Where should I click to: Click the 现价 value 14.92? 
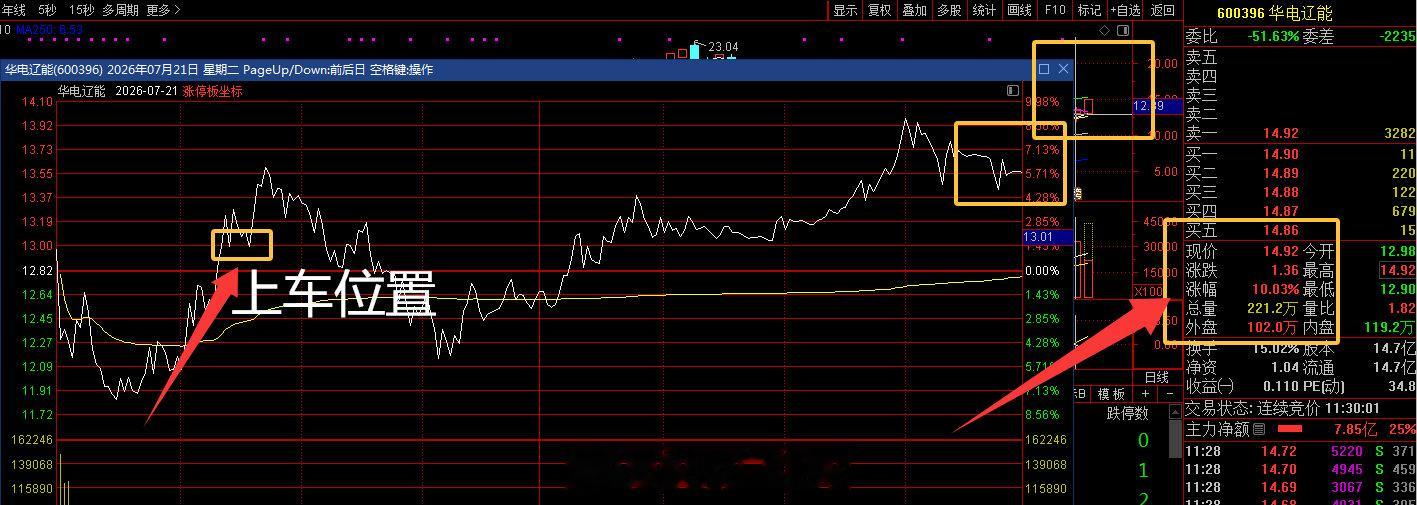pyautogui.click(x=1280, y=251)
